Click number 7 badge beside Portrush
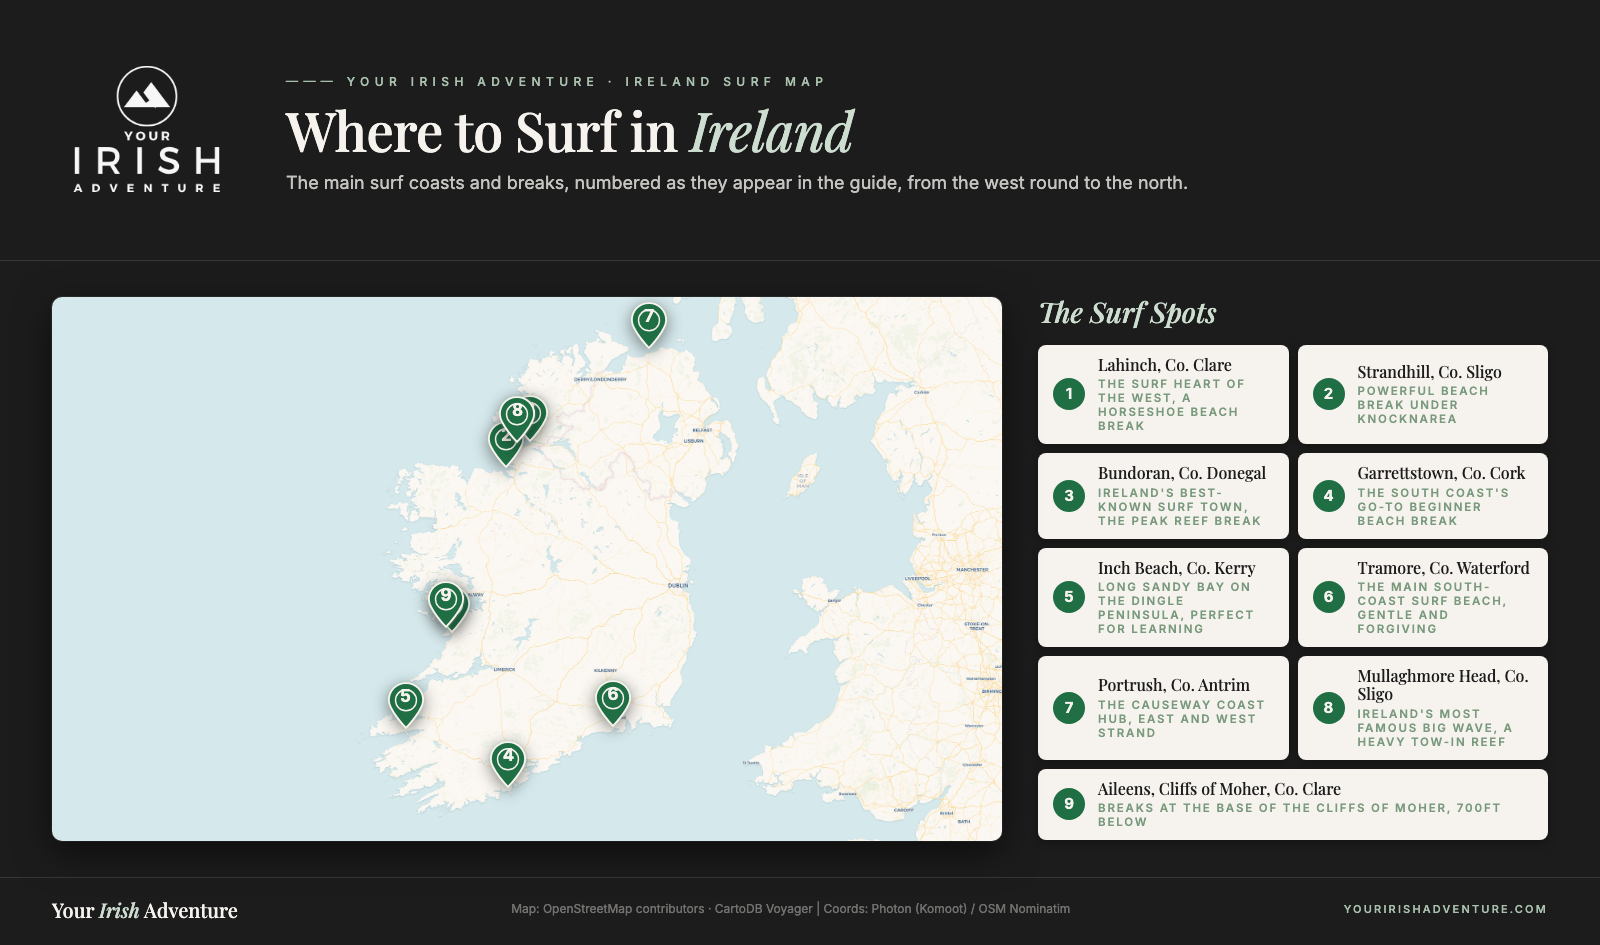1600x945 pixels. (x=1069, y=708)
